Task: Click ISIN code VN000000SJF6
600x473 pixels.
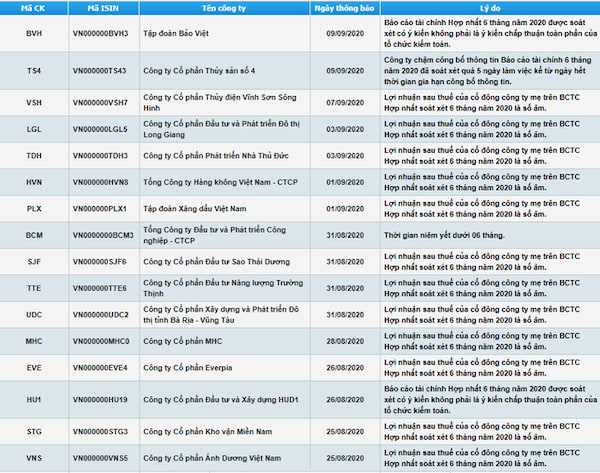Action: (99, 262)
